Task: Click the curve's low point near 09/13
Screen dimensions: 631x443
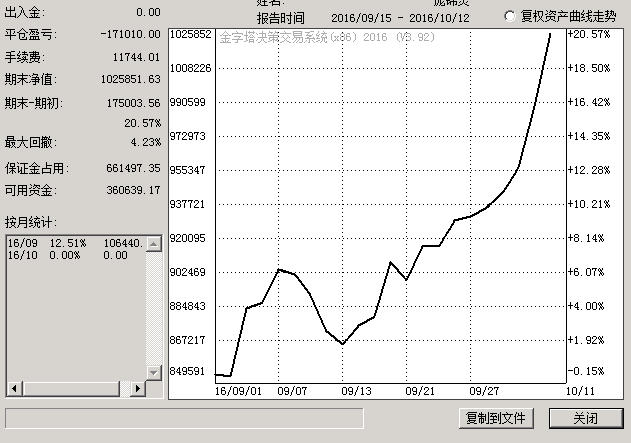Action: coord(342,344)
